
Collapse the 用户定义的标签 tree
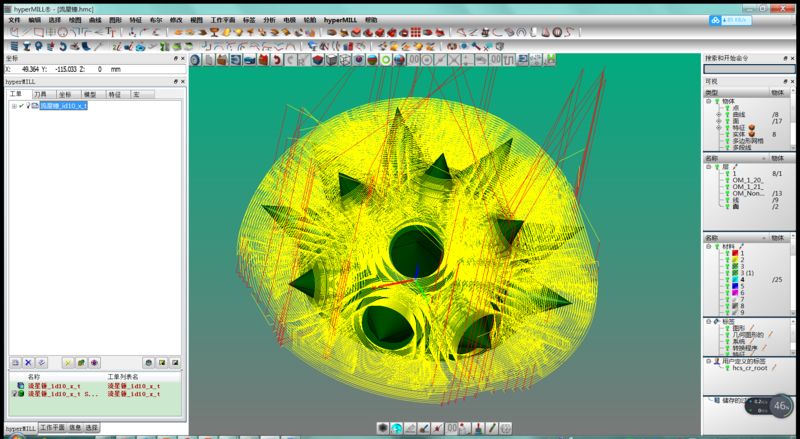[709, 361]
